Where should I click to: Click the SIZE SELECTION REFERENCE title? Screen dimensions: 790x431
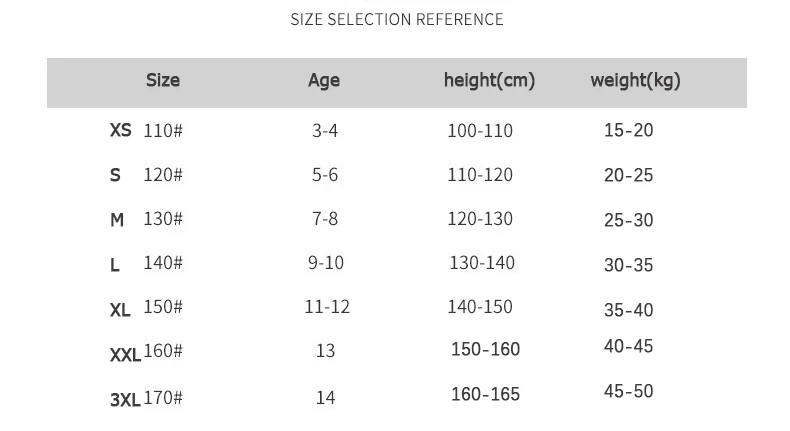click(397, 20)
